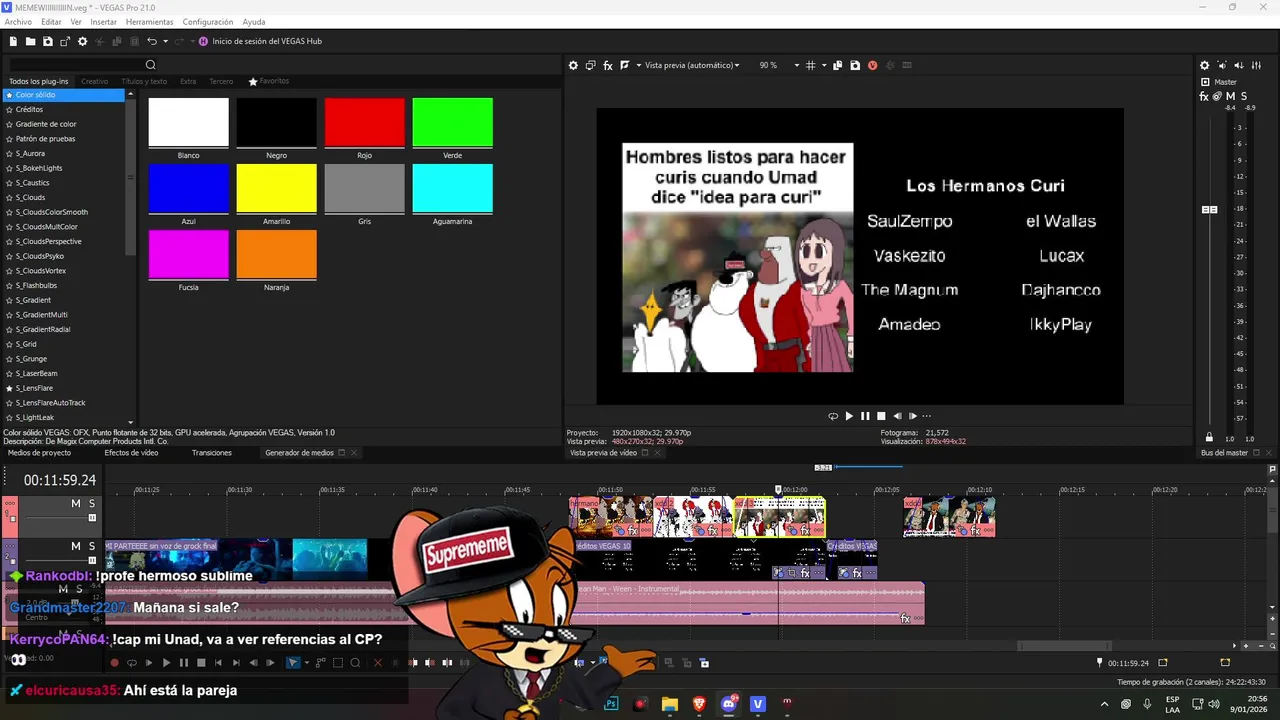Image resolution: width=1280 pixels, height=720 pixels.
Task: Open preview device settings gear
Action: coord(573,65)
